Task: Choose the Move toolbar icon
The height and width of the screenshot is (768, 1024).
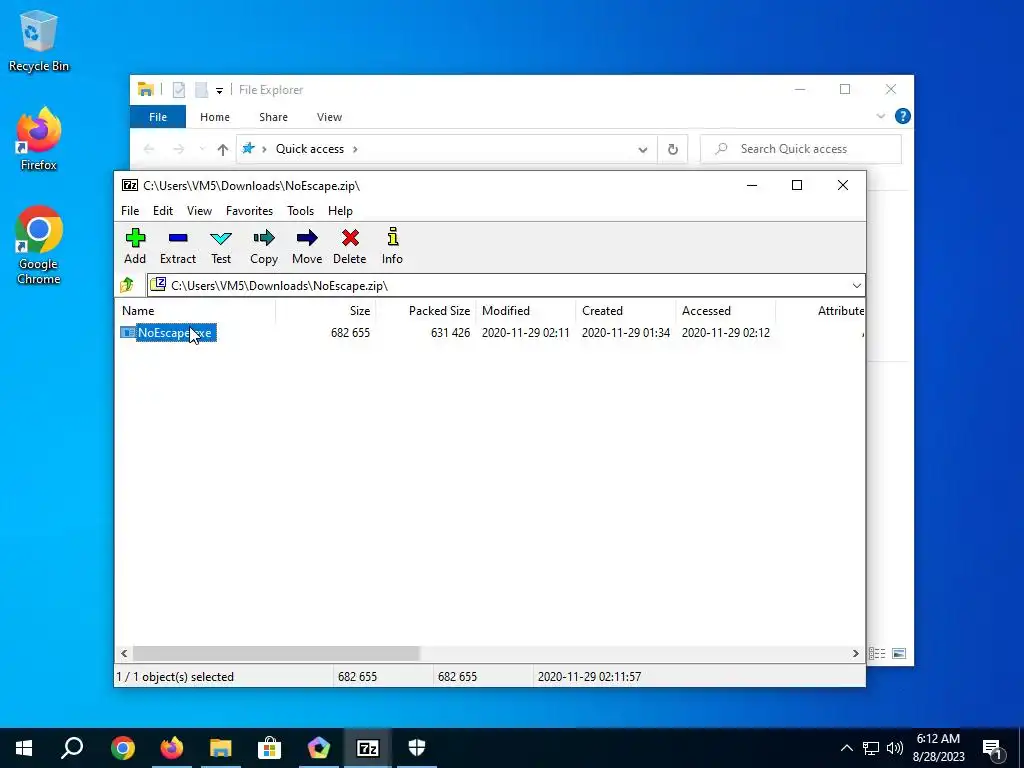Action: 307,246
